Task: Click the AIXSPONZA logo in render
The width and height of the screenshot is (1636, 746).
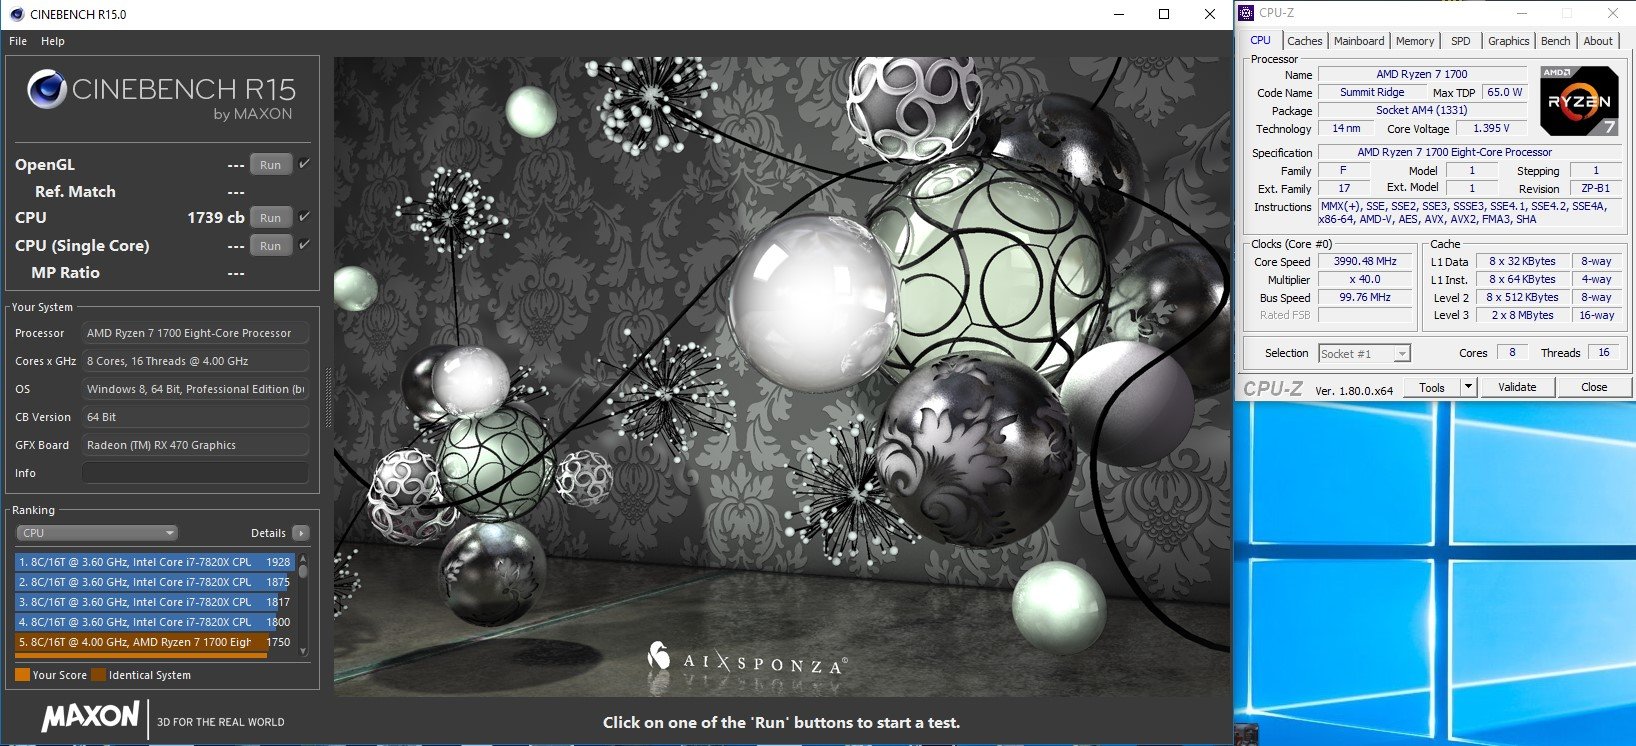Action: [x=748, y=658]
